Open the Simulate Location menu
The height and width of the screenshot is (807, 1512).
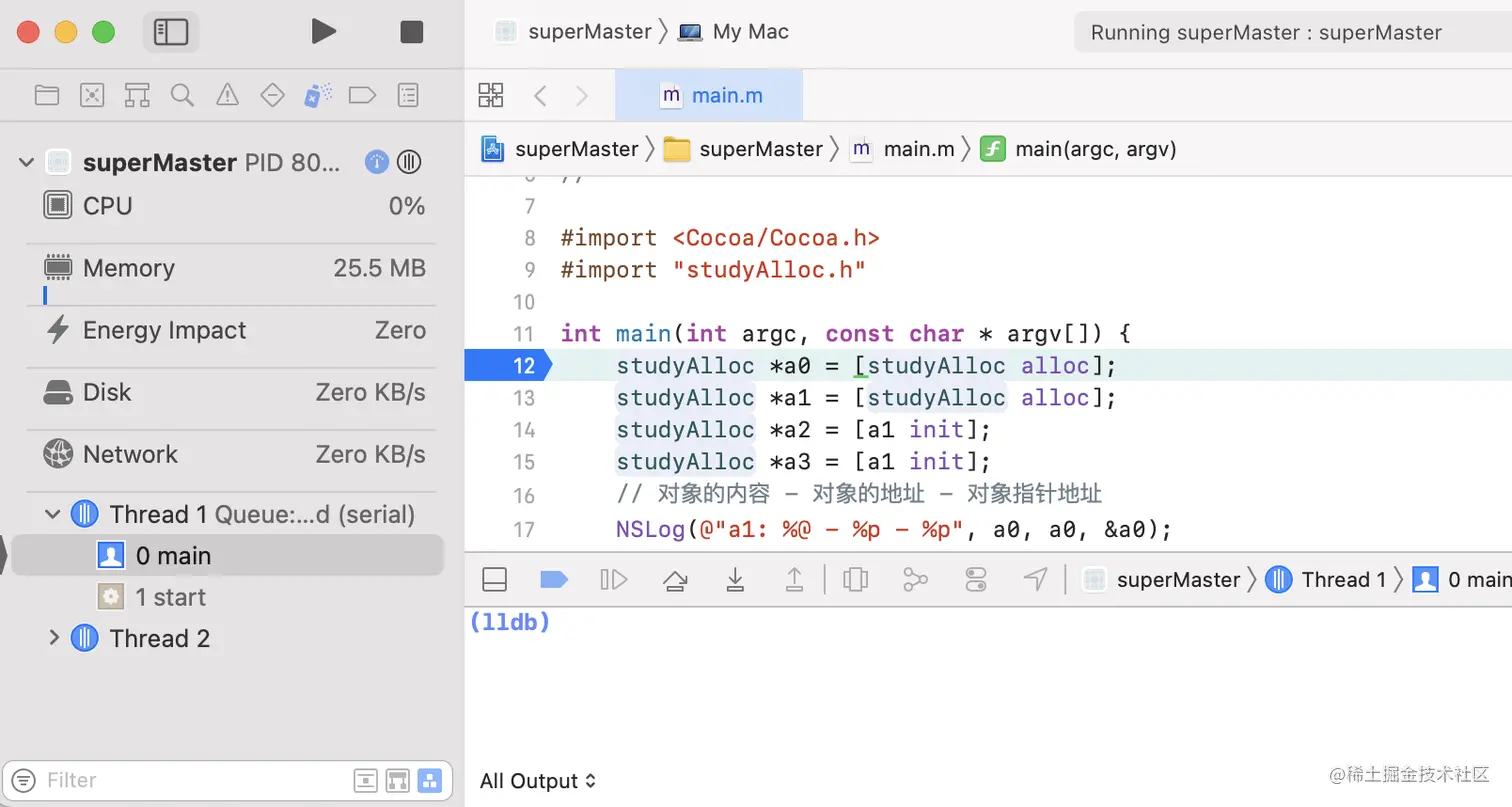1036,580
